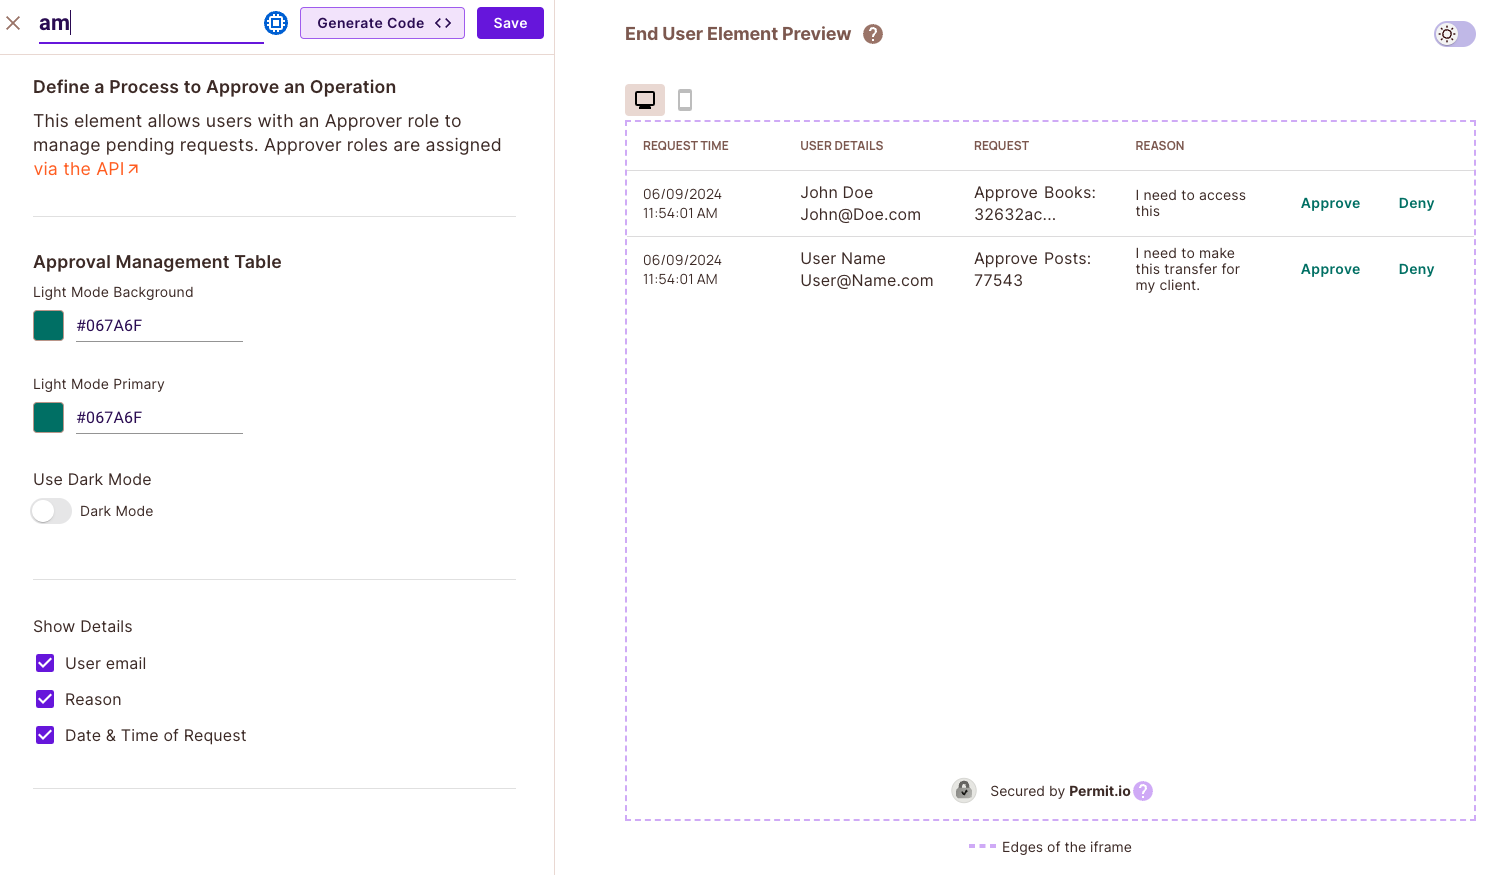Click the sun theme icon top right

pos(1447,33)
